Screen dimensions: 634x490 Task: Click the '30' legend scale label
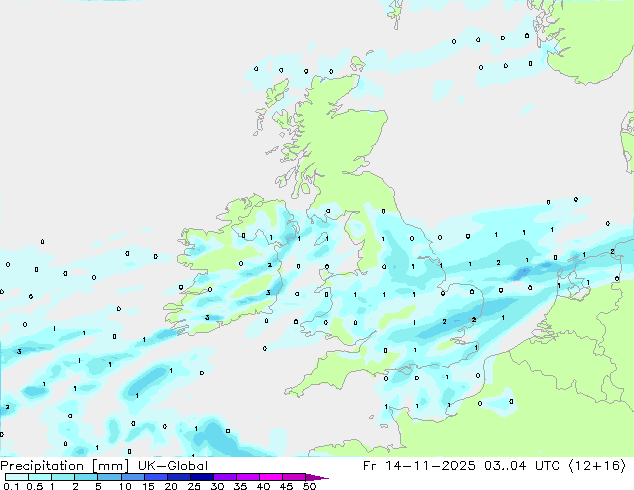tap(217, 486)
